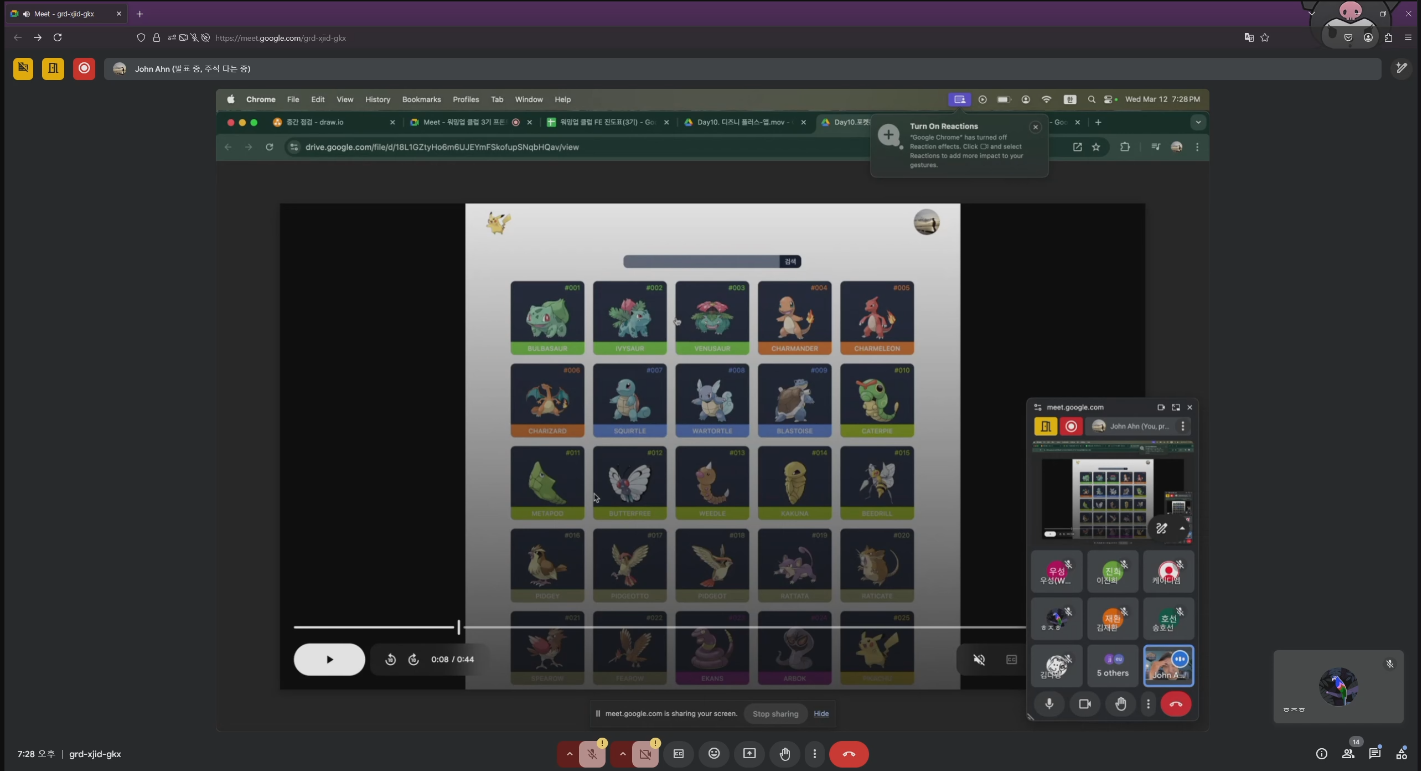
Task: Click the annotation pen in mini window preview
Action: [x=1162, y=529]
